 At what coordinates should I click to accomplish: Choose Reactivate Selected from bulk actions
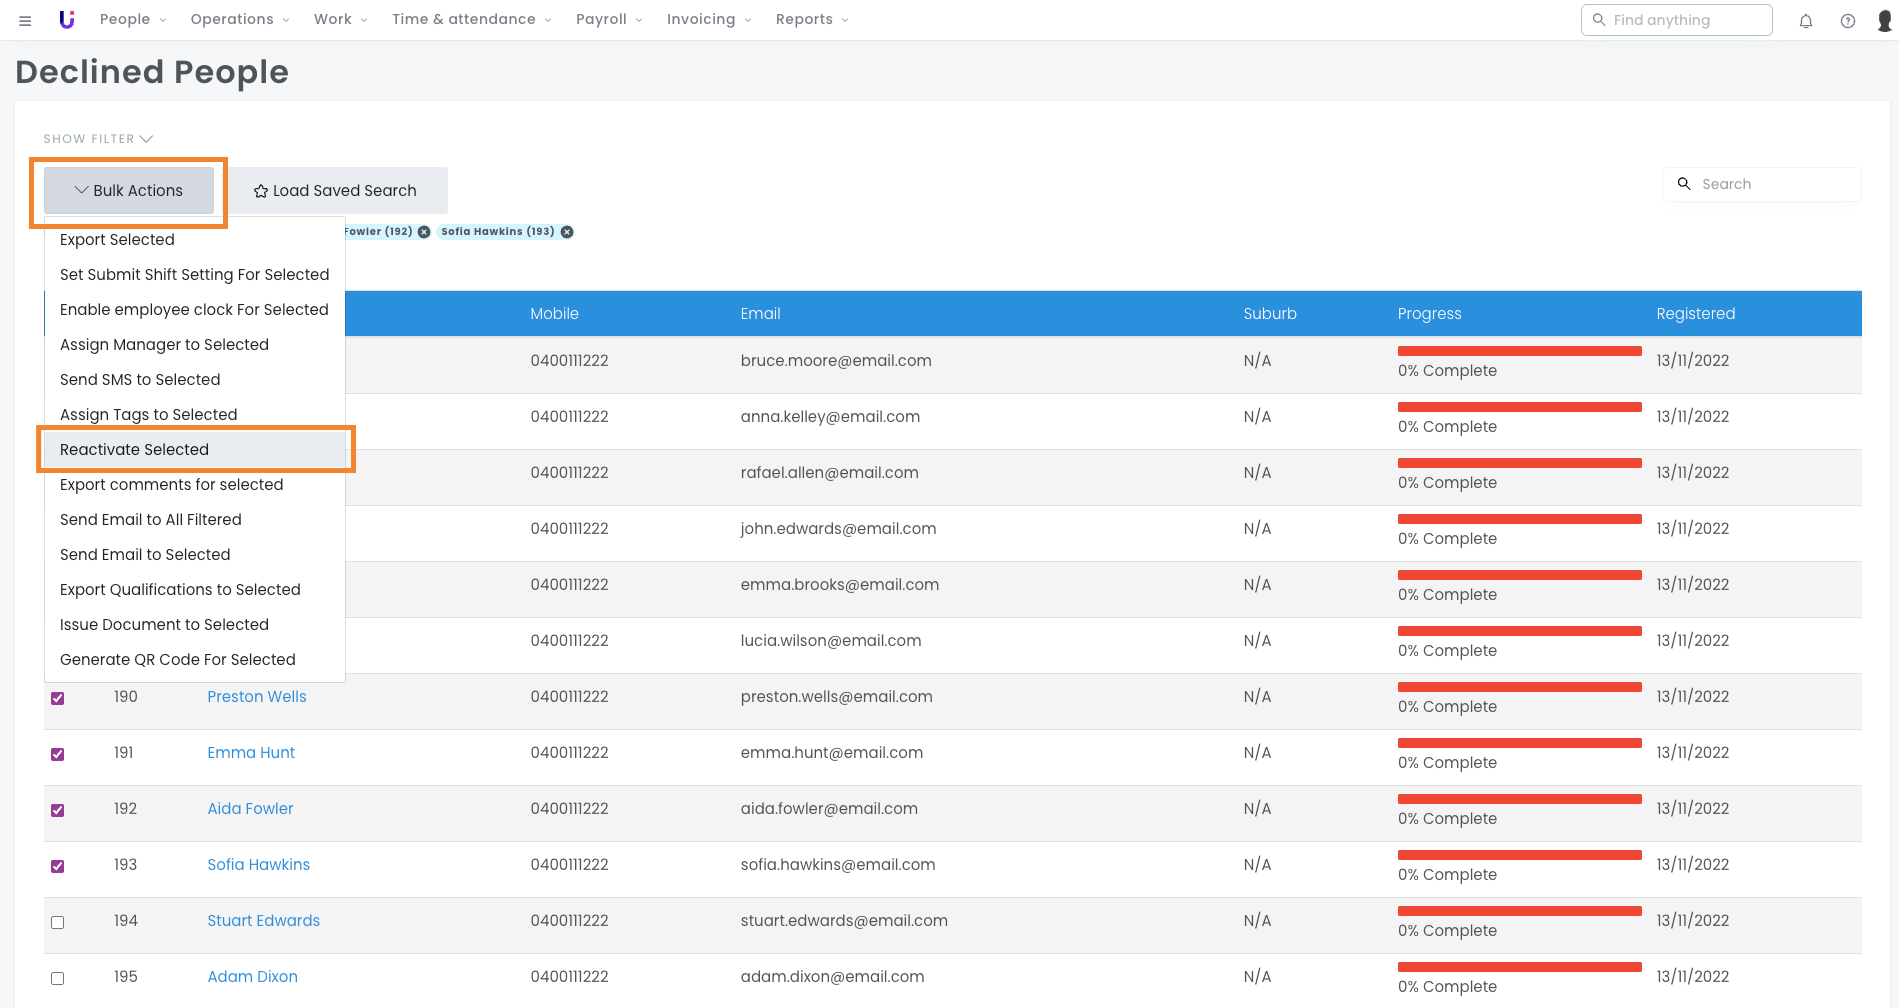point(135,450)
